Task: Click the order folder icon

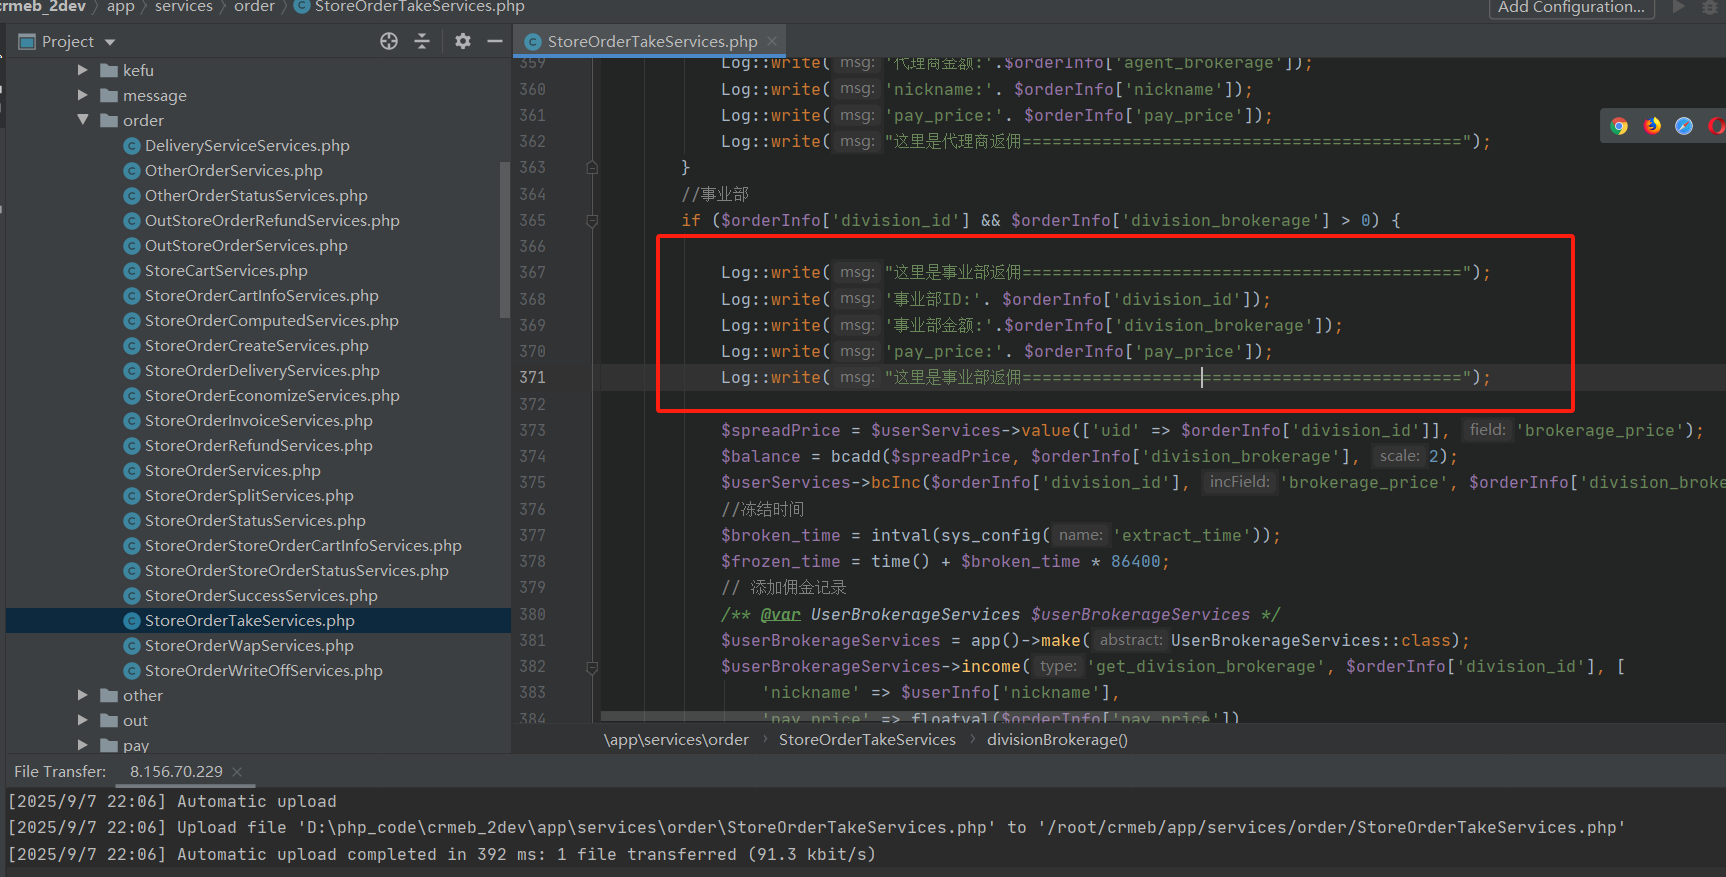Action: click(109, 120)
